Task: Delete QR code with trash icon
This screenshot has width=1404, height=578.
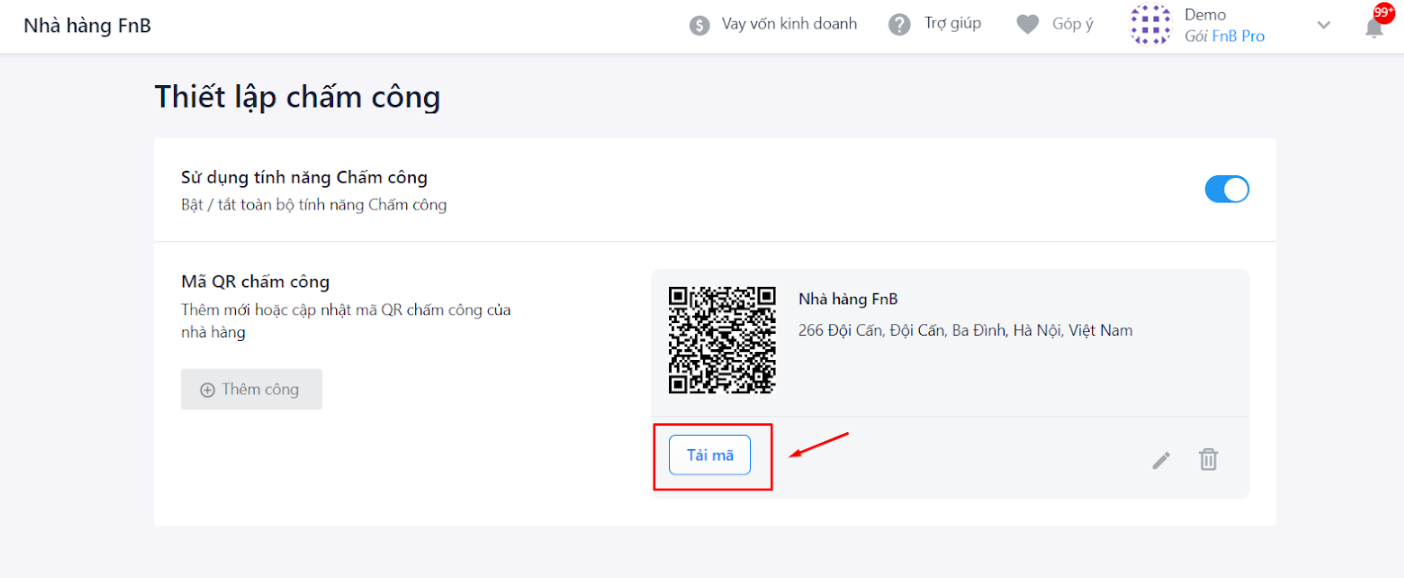Action: [1209, 459]
